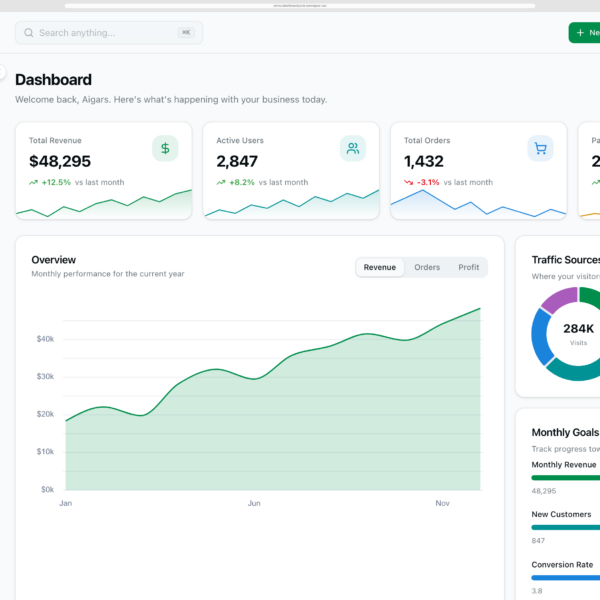Image resolution: width=600 pixels, height=600 pixels.
Task: Click the 48,295 value under Monthly Revenue
Action: 544,491
